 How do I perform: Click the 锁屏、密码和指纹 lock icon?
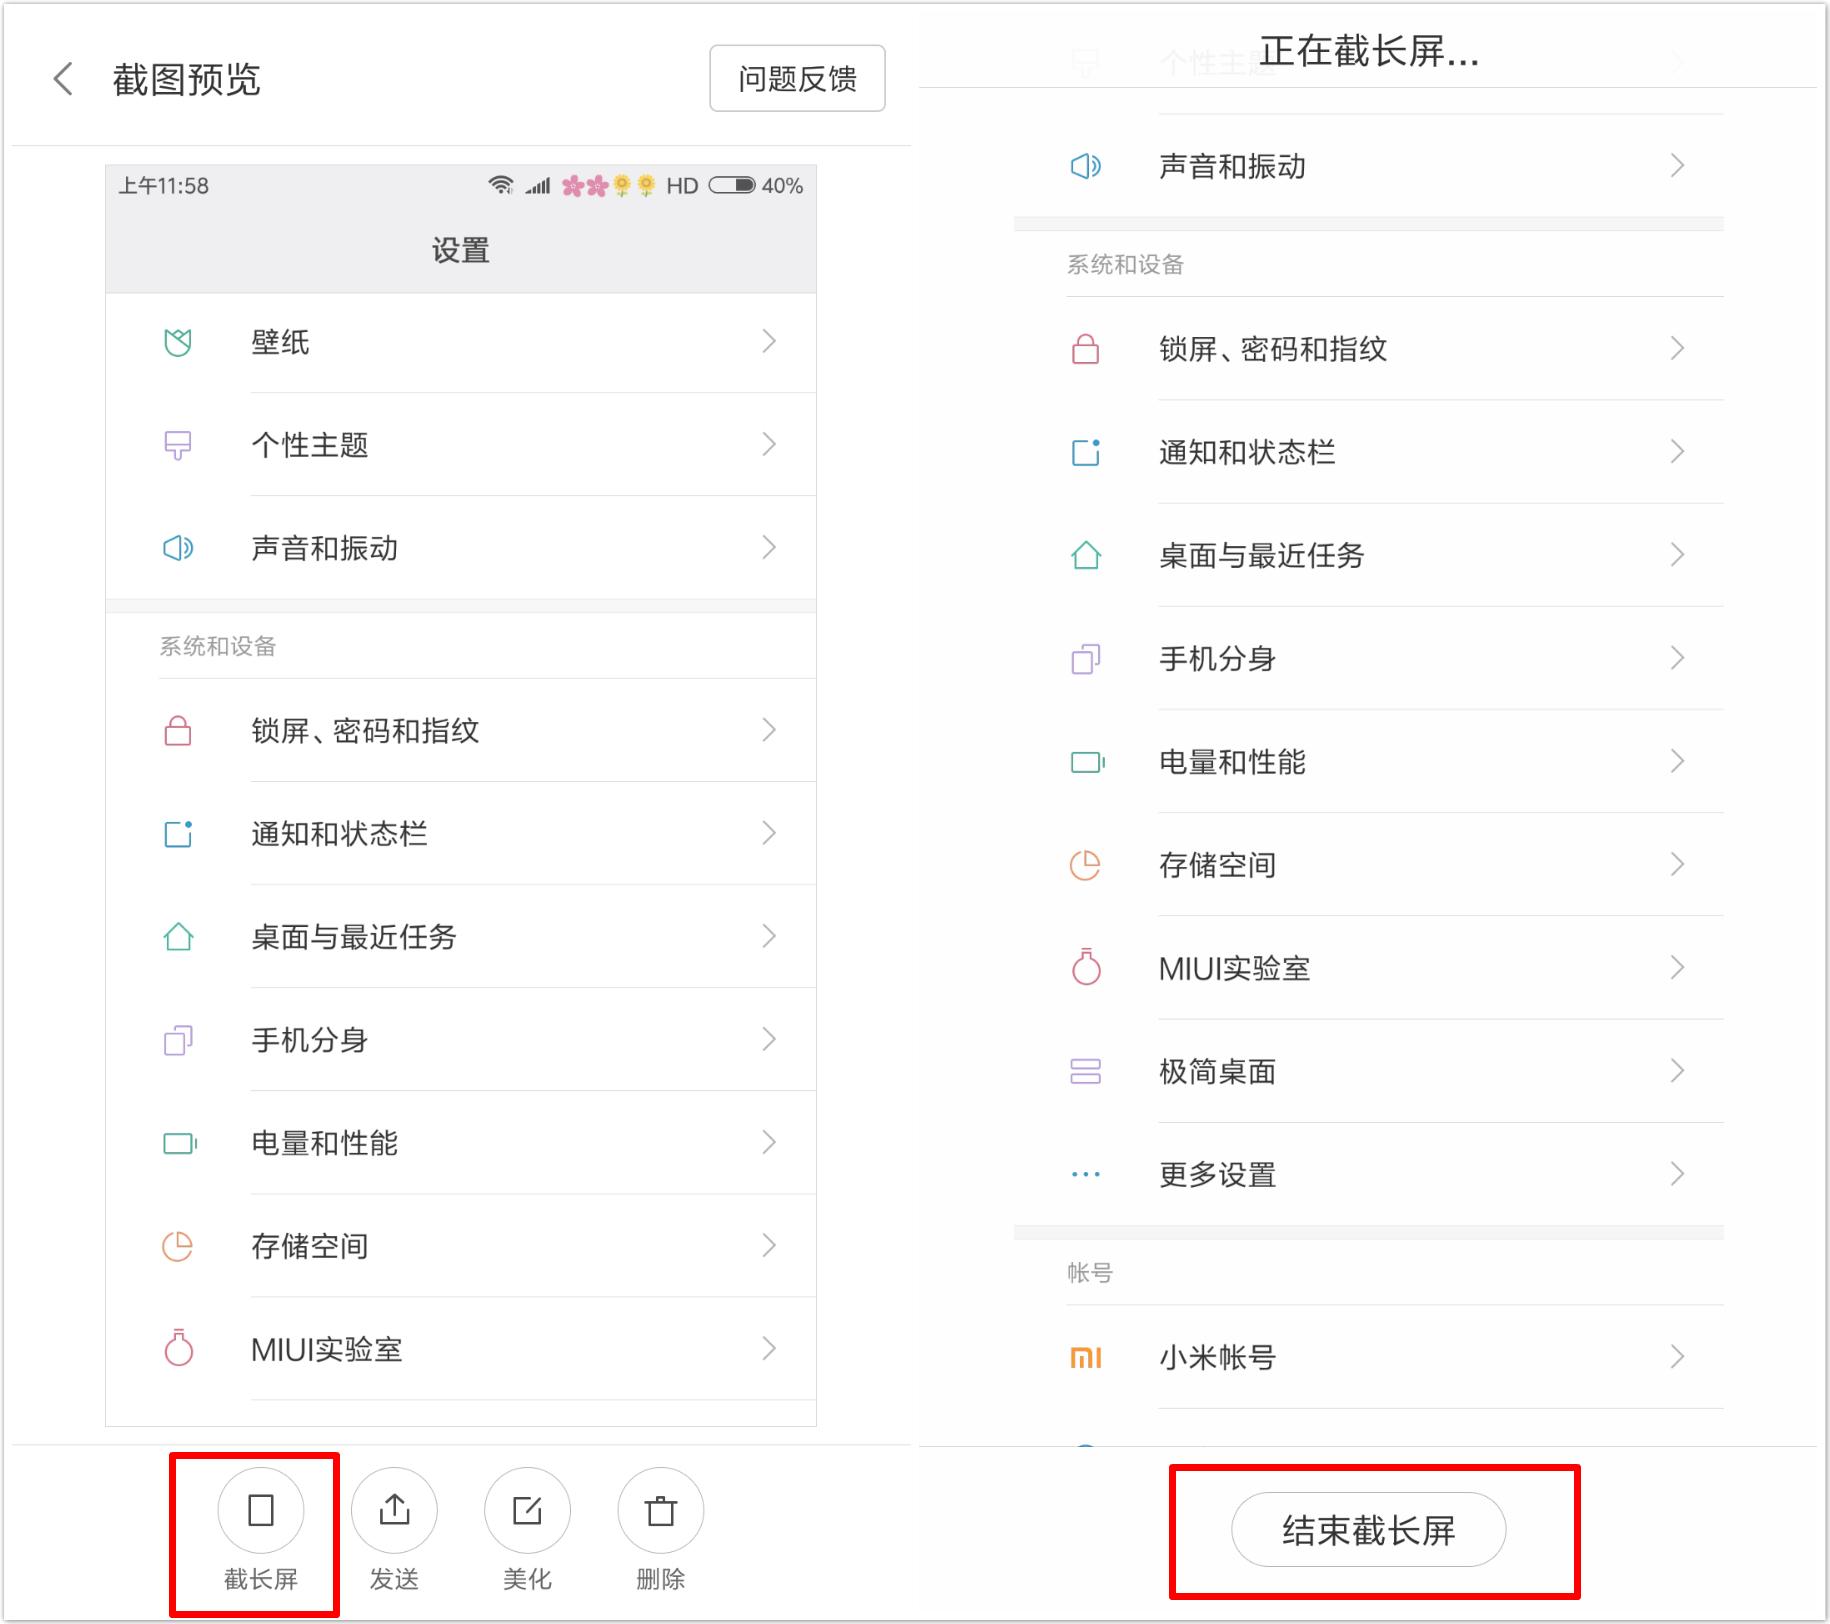(178, 731)
